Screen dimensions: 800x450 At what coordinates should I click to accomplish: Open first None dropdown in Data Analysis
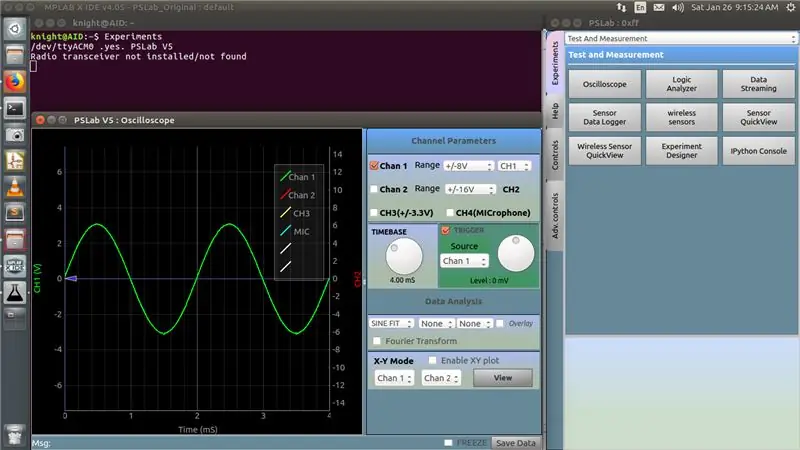[436, 323]
